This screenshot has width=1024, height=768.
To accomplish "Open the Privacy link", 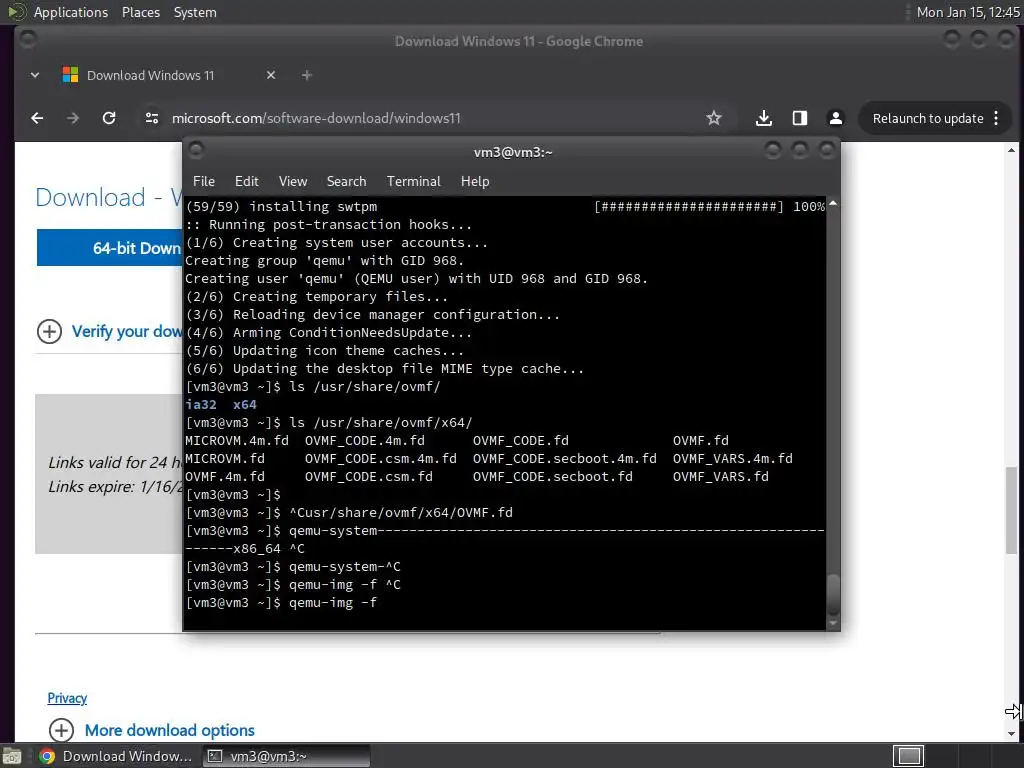I will tap(67, 698).
